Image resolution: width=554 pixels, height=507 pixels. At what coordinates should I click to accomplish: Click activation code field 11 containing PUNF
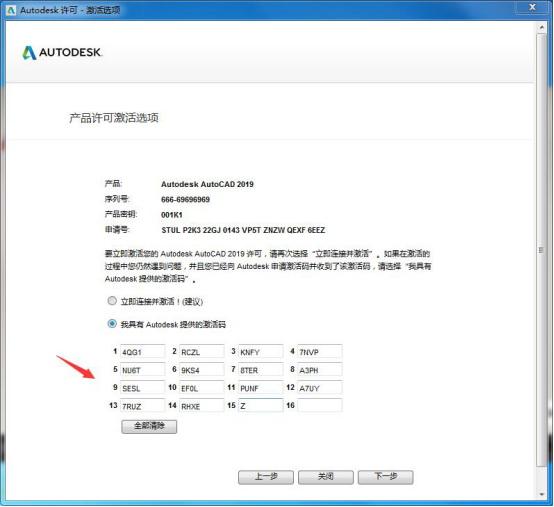[x=261, y=388]
